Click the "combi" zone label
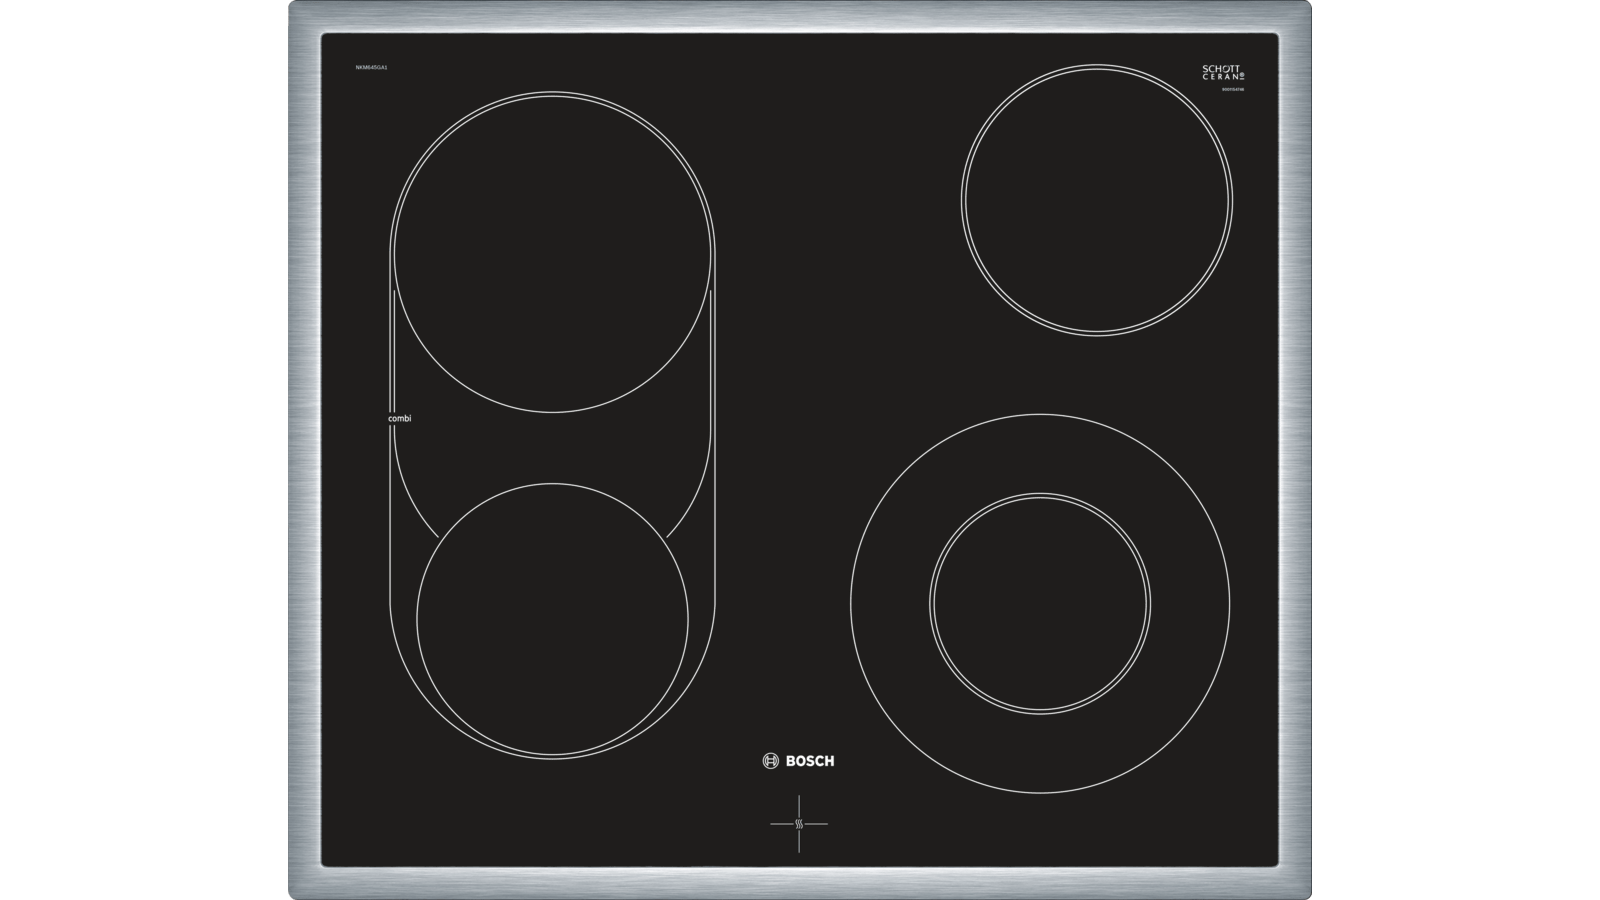This screenshot has width=1600, height=900. coord(399,418)
